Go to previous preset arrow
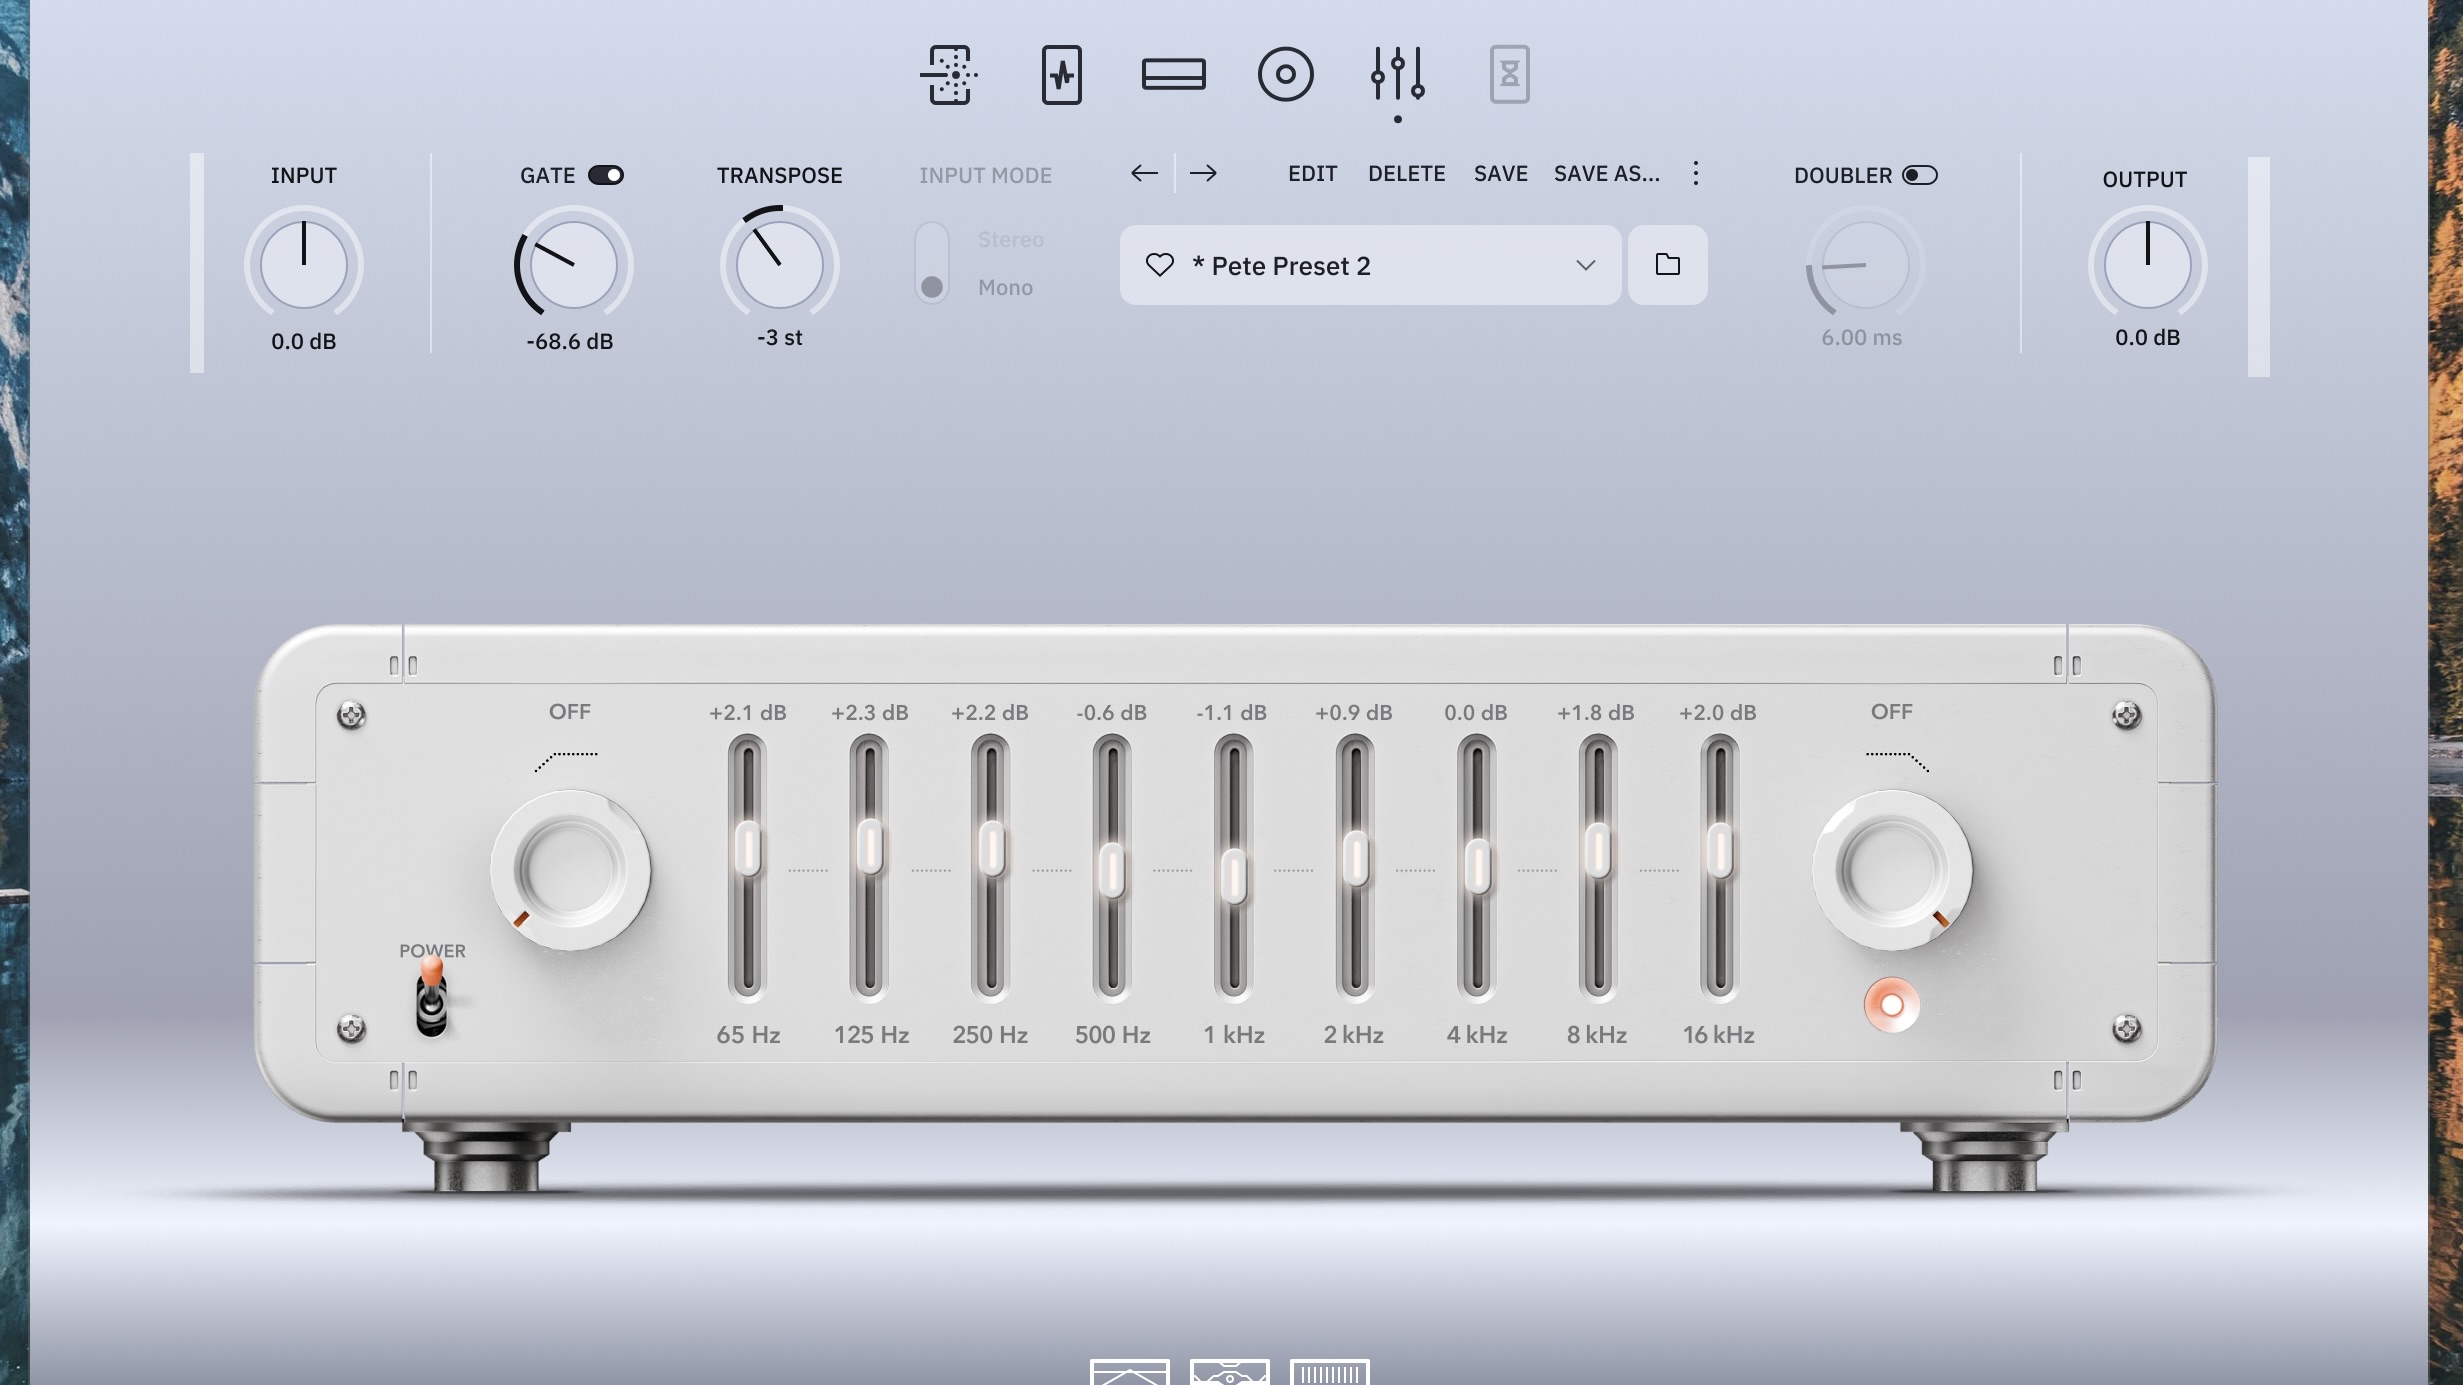2463x1385 pixels. point(1144,173)
